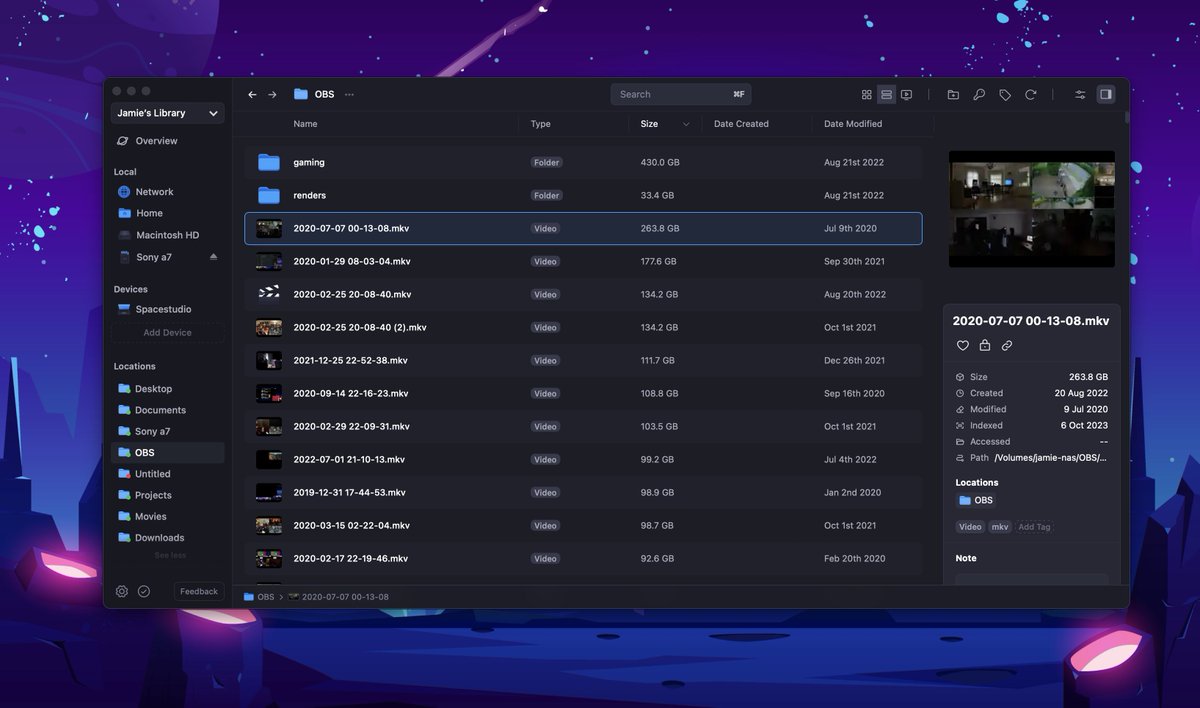Select 2019-12-31 17-44-53.mkv file
The width and height of the screenshot is (1200, 708).
point(583,492)
